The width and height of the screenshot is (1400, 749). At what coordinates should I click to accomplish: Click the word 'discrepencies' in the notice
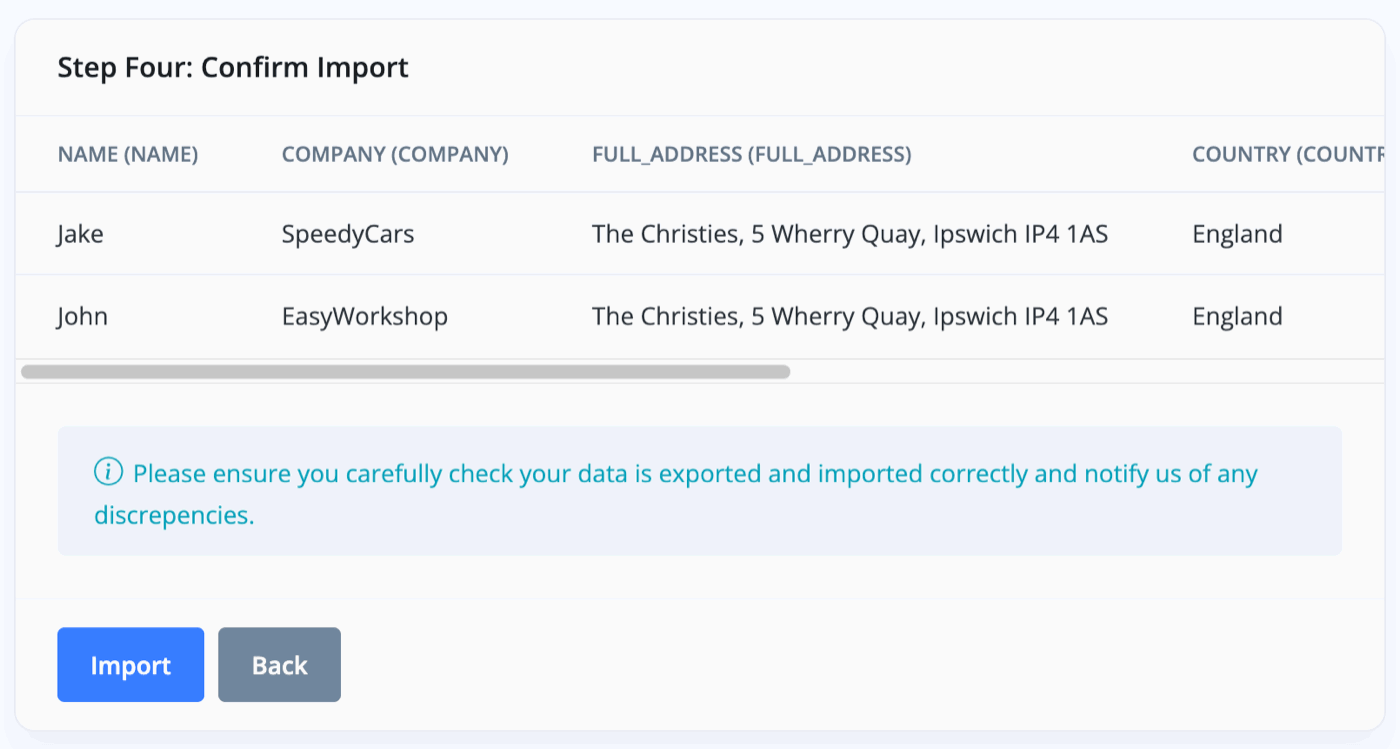coord(174,516)
